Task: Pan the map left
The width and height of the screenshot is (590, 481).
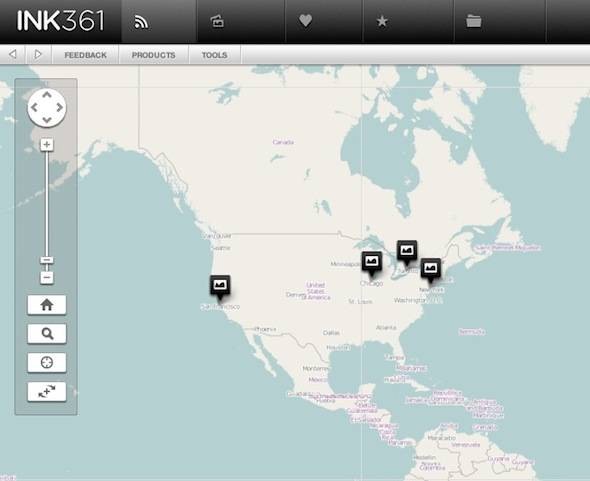Action: tap(34, 108)
